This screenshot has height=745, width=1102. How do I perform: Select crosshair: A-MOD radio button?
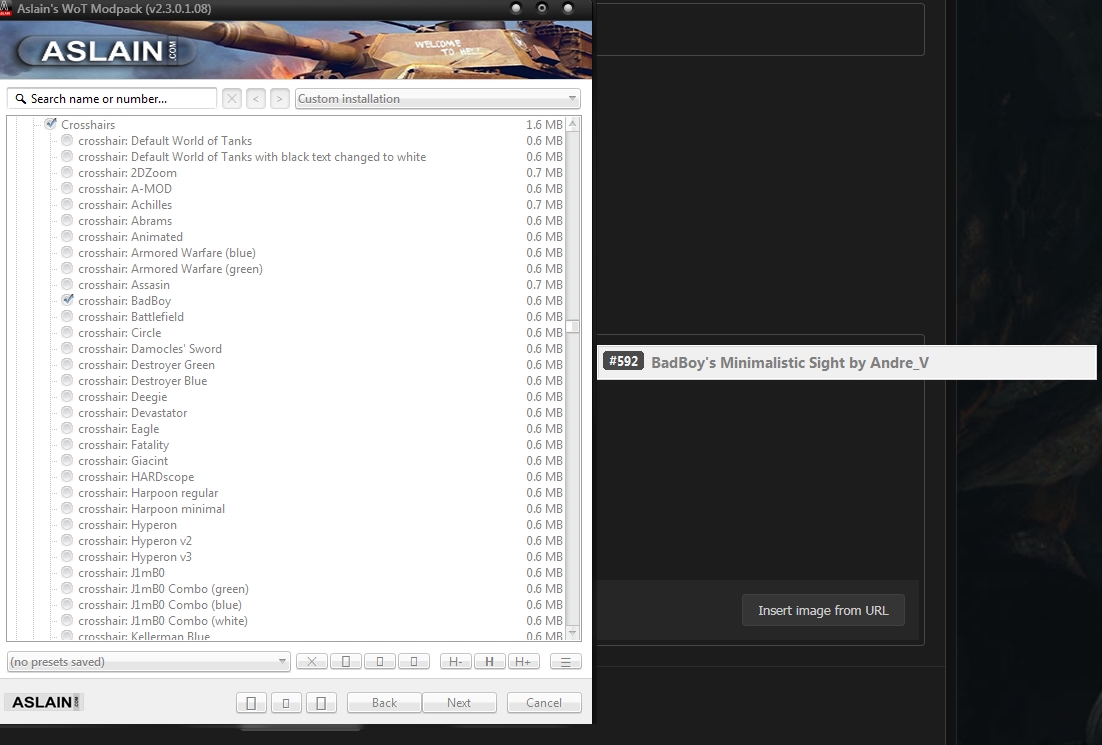(67, 188)
